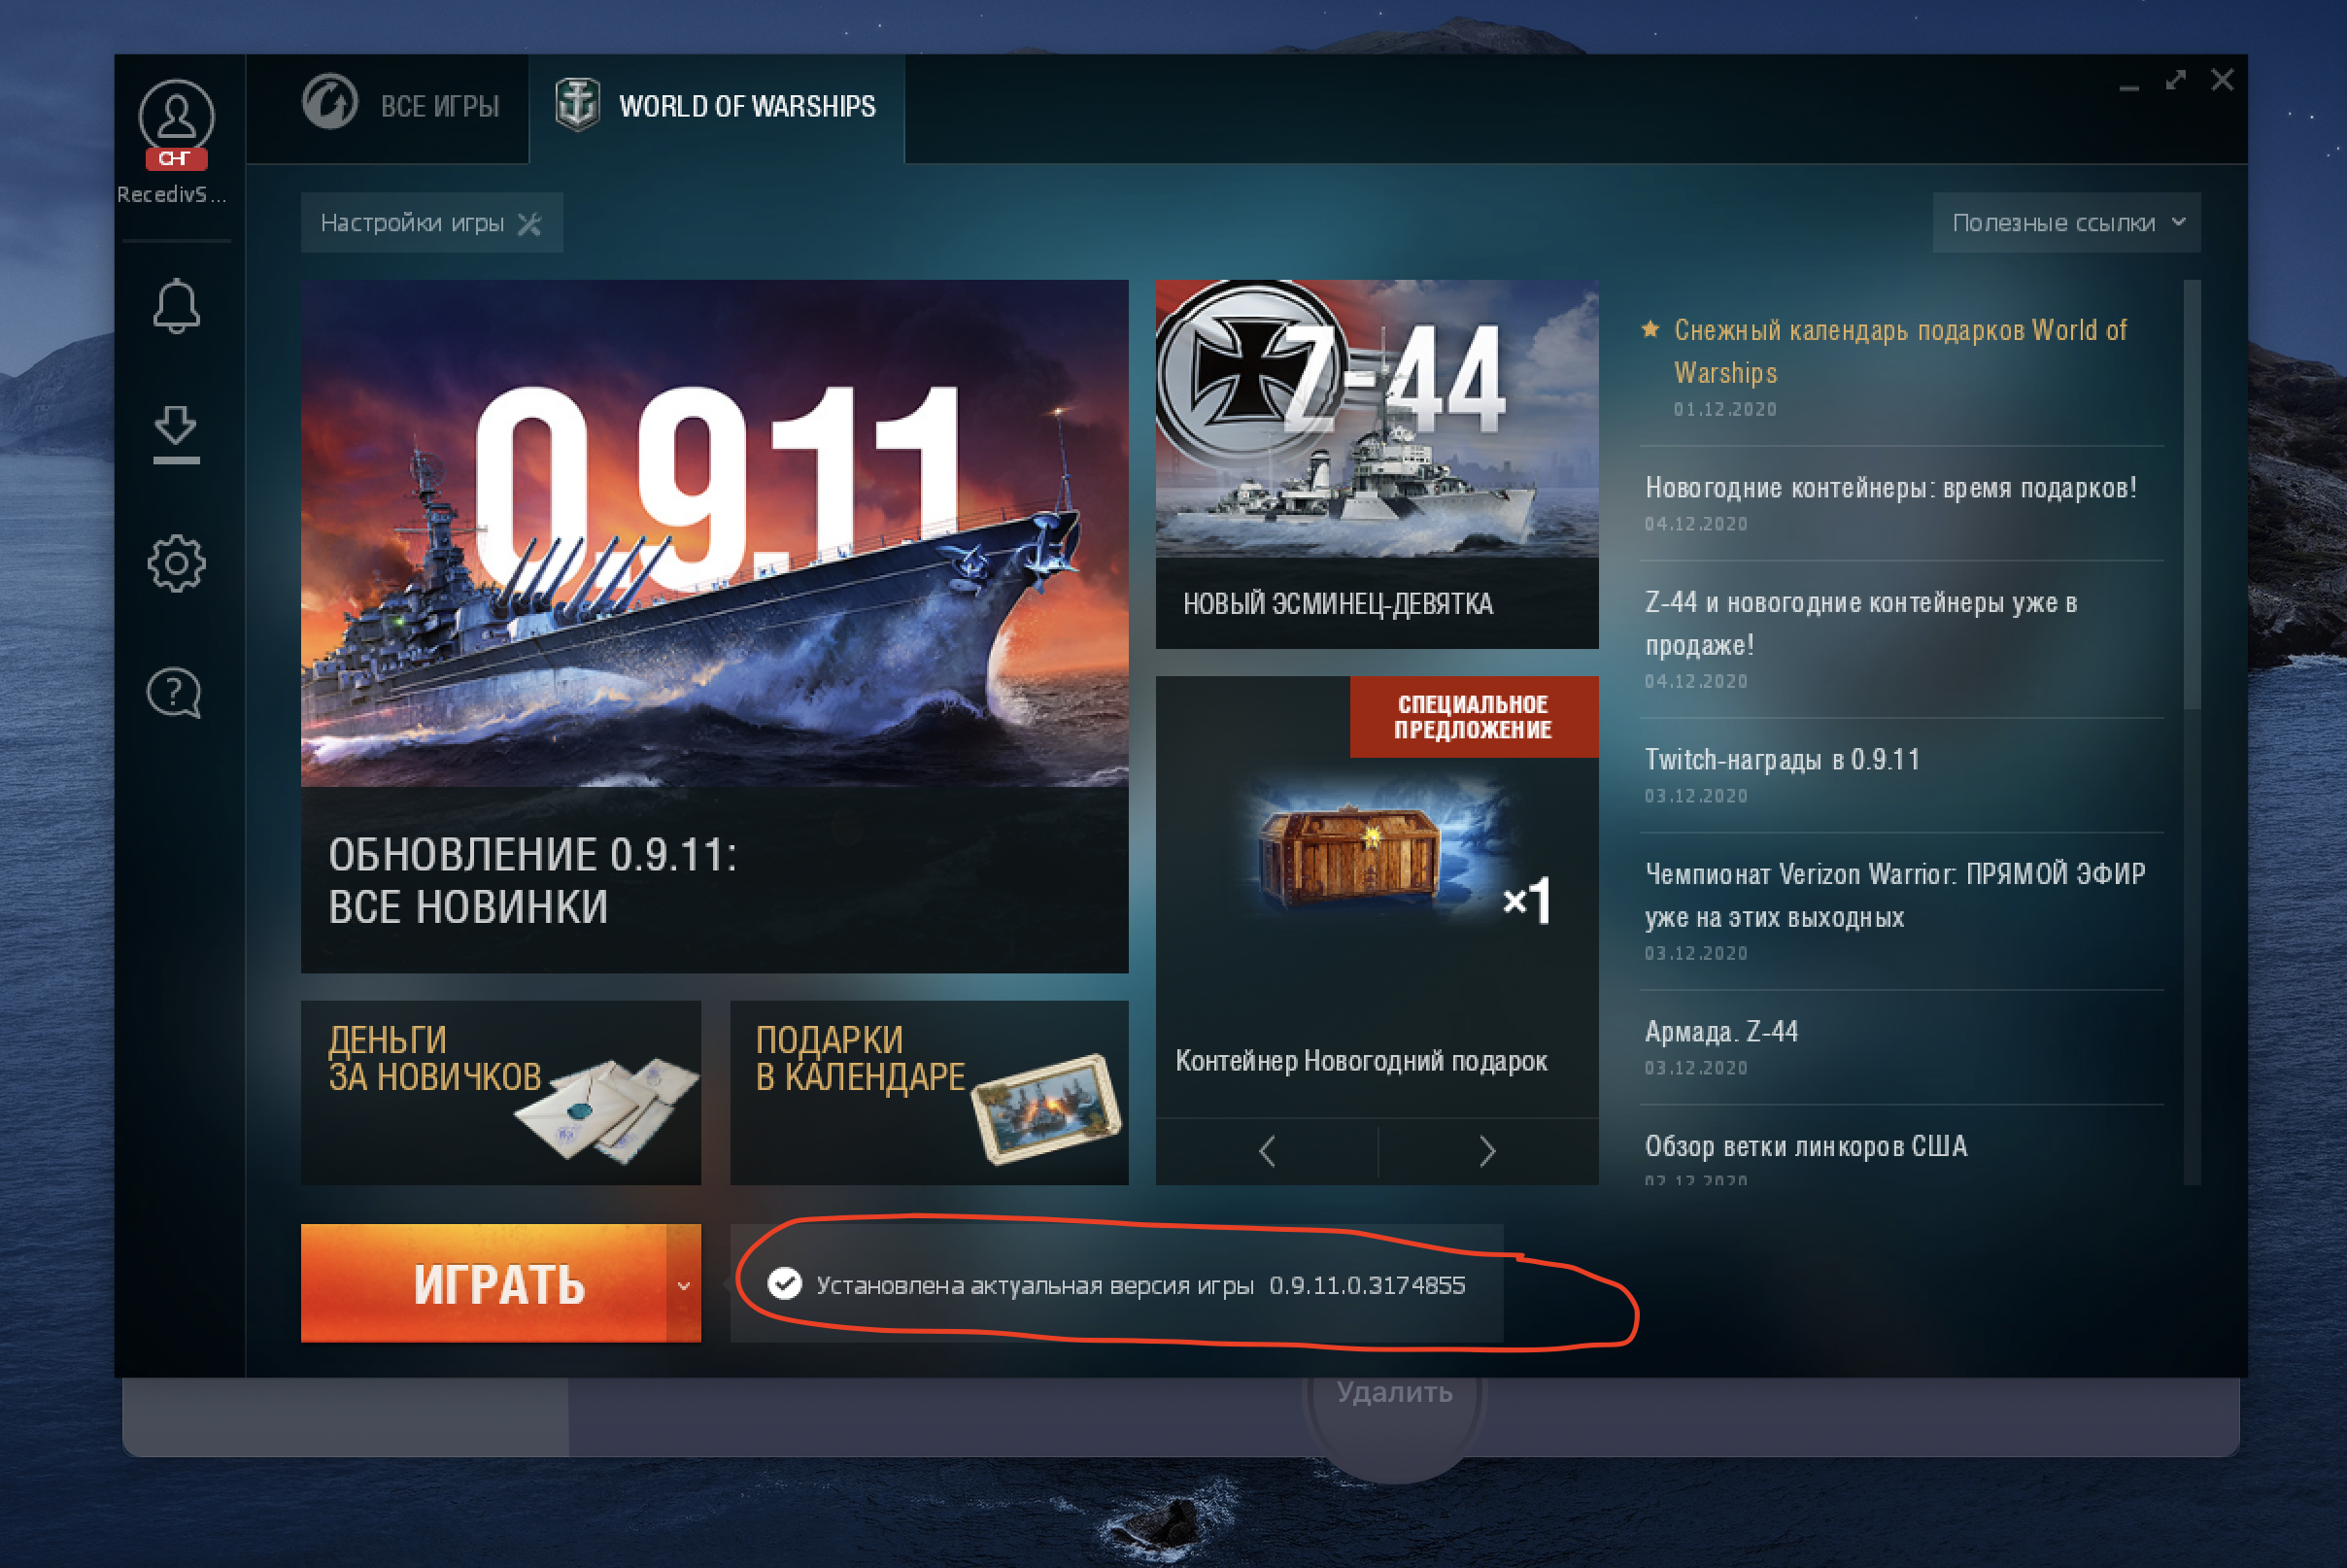Open the user profile avatar icon
2347x1568 pixels.
point(176,118)
